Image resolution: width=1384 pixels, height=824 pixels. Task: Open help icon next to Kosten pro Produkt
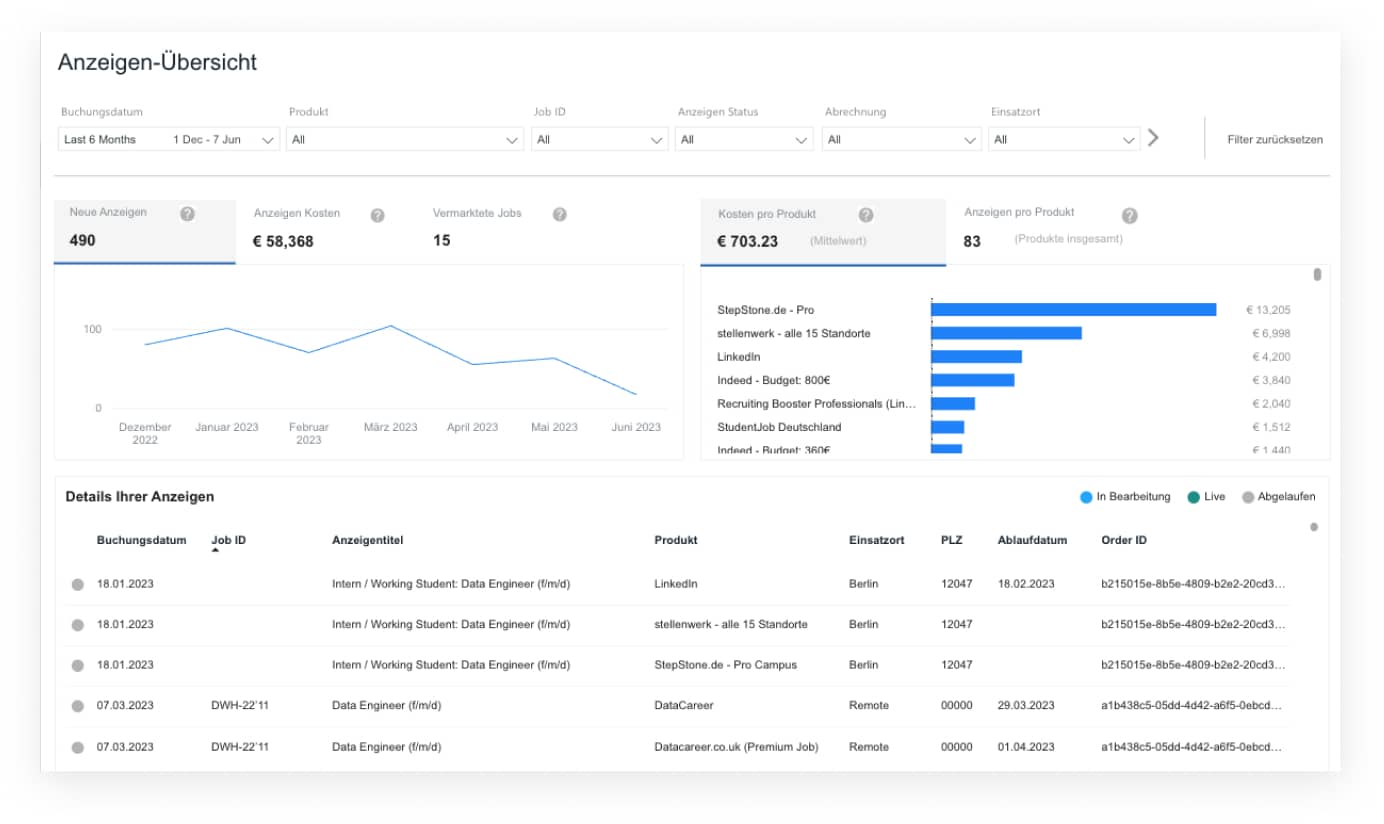pos(866,215)
